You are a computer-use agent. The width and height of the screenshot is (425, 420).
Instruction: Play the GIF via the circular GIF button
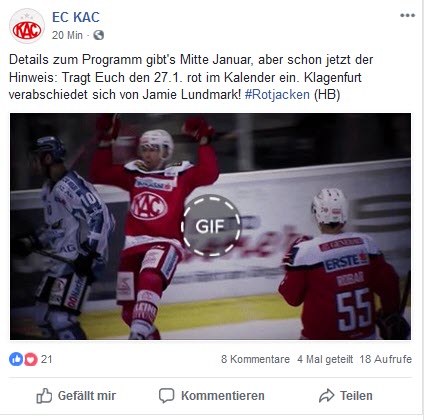pyautogui.click(x=211, y=226)
